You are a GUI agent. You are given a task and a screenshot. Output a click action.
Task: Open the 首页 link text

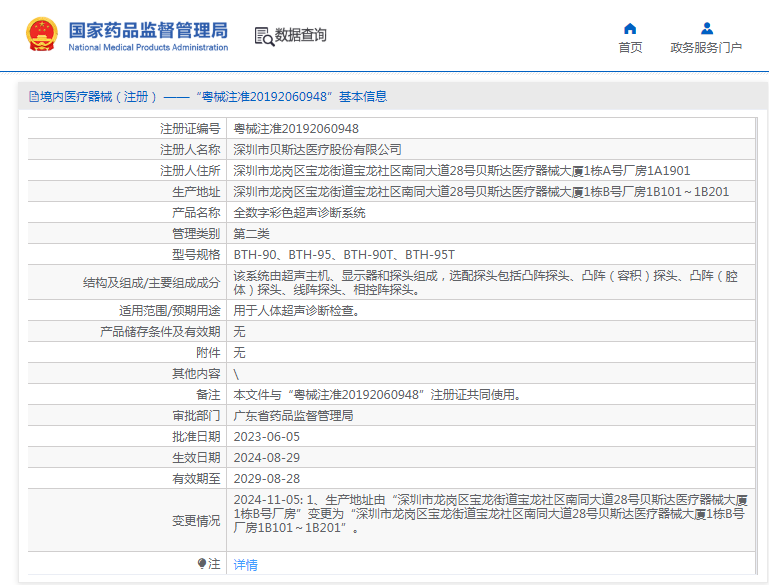630,48
